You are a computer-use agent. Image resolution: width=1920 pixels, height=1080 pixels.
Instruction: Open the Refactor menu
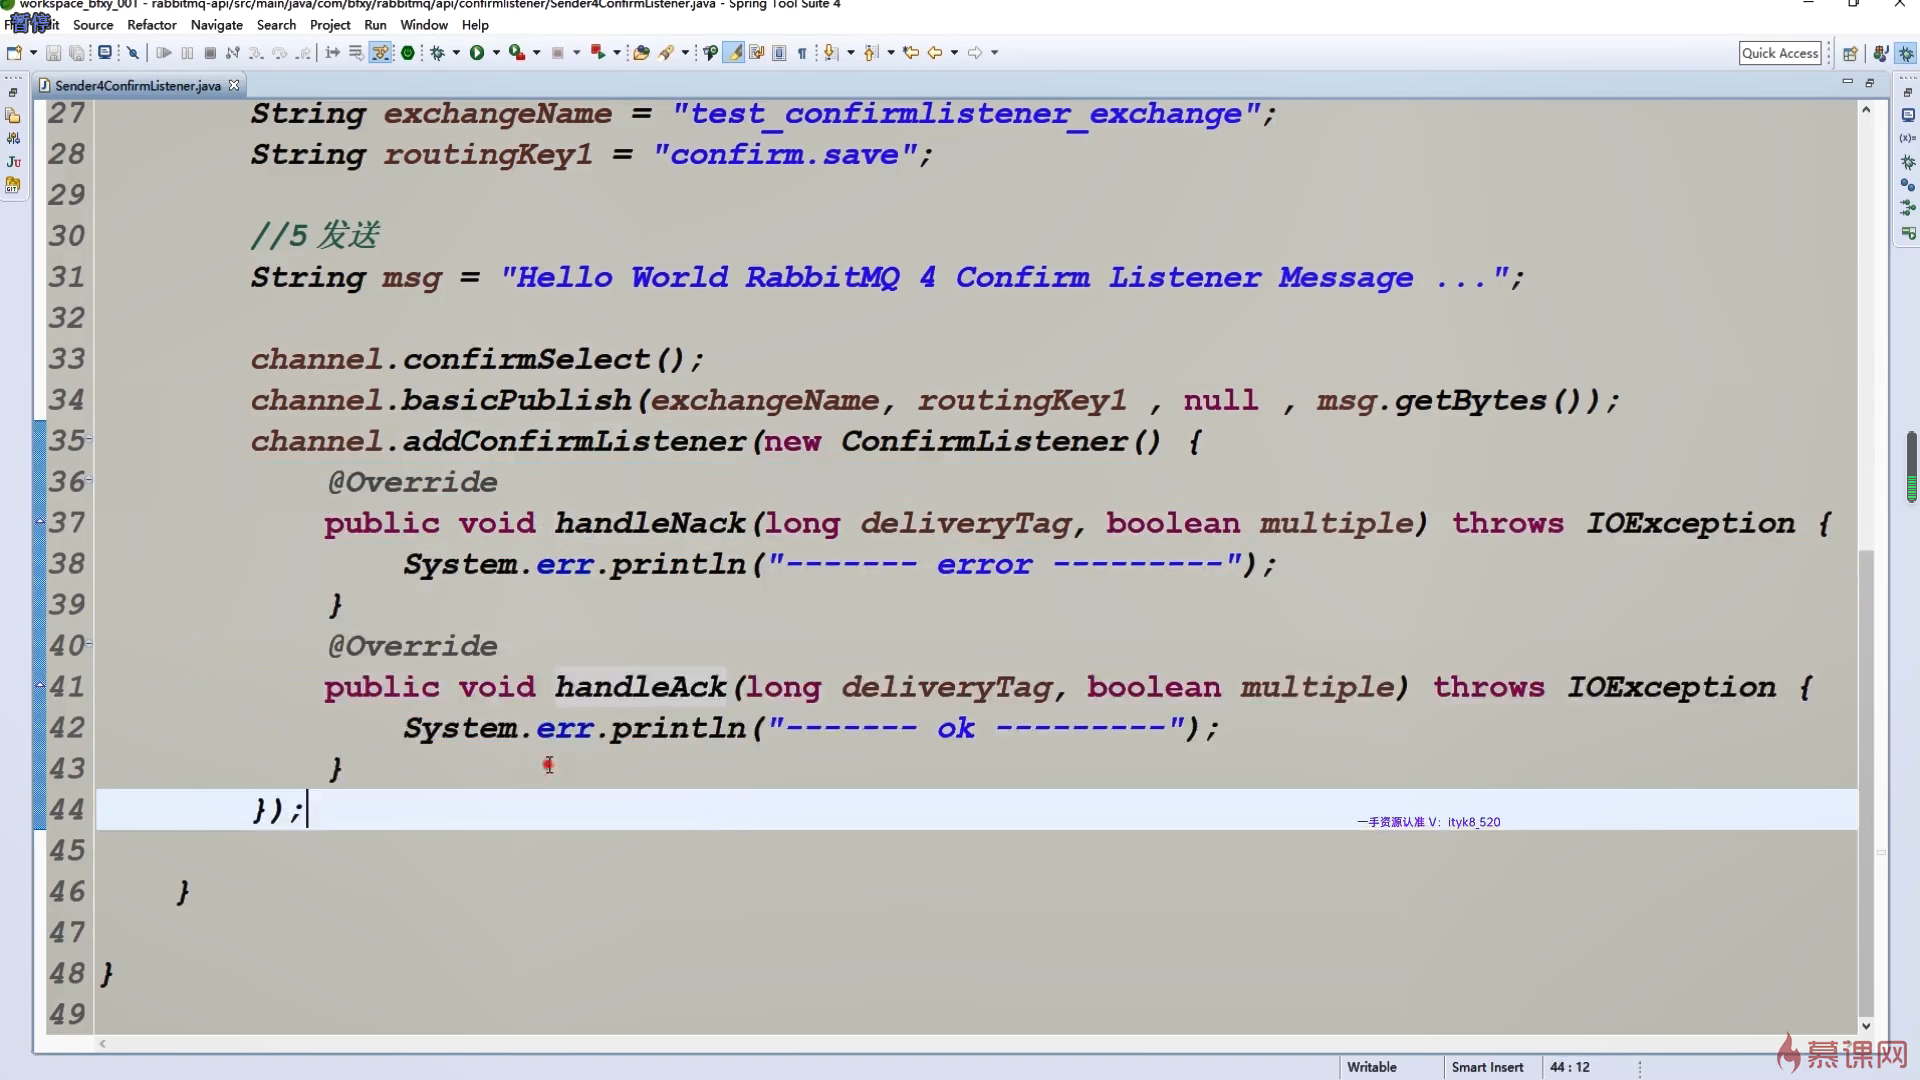point(151,25)
